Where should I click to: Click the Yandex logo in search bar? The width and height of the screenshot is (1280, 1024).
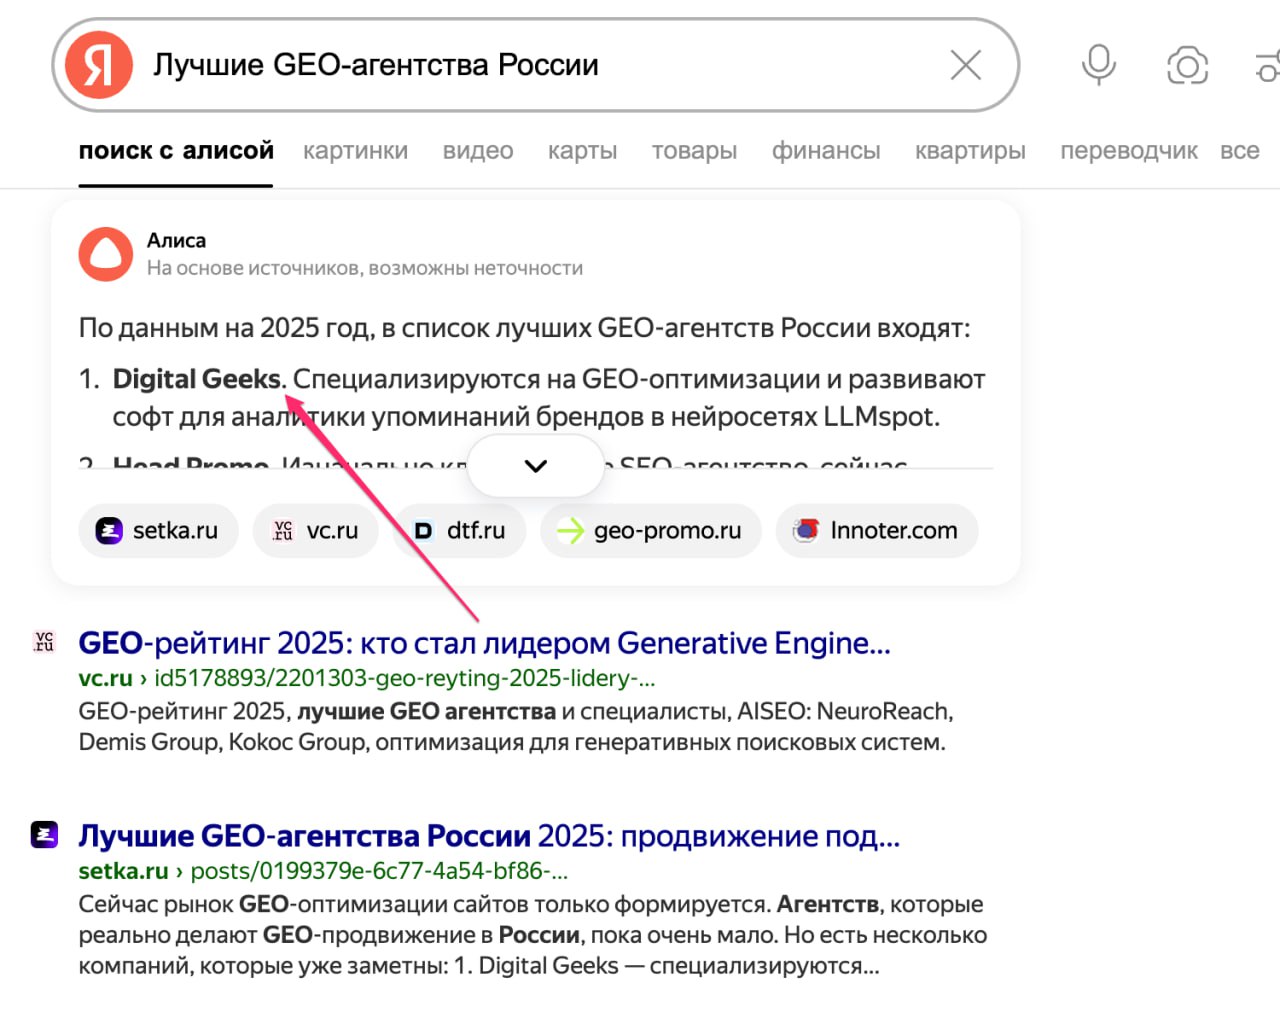99,65
